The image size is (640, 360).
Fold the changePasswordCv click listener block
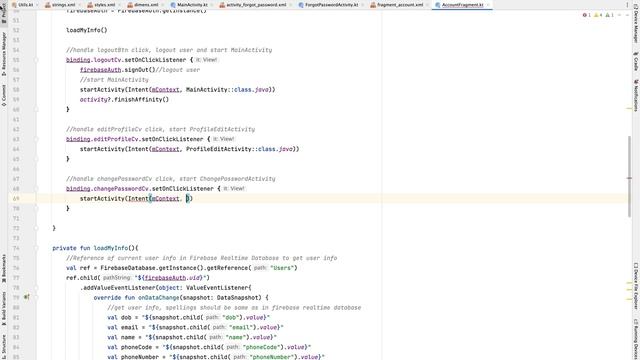click(36, 189)
